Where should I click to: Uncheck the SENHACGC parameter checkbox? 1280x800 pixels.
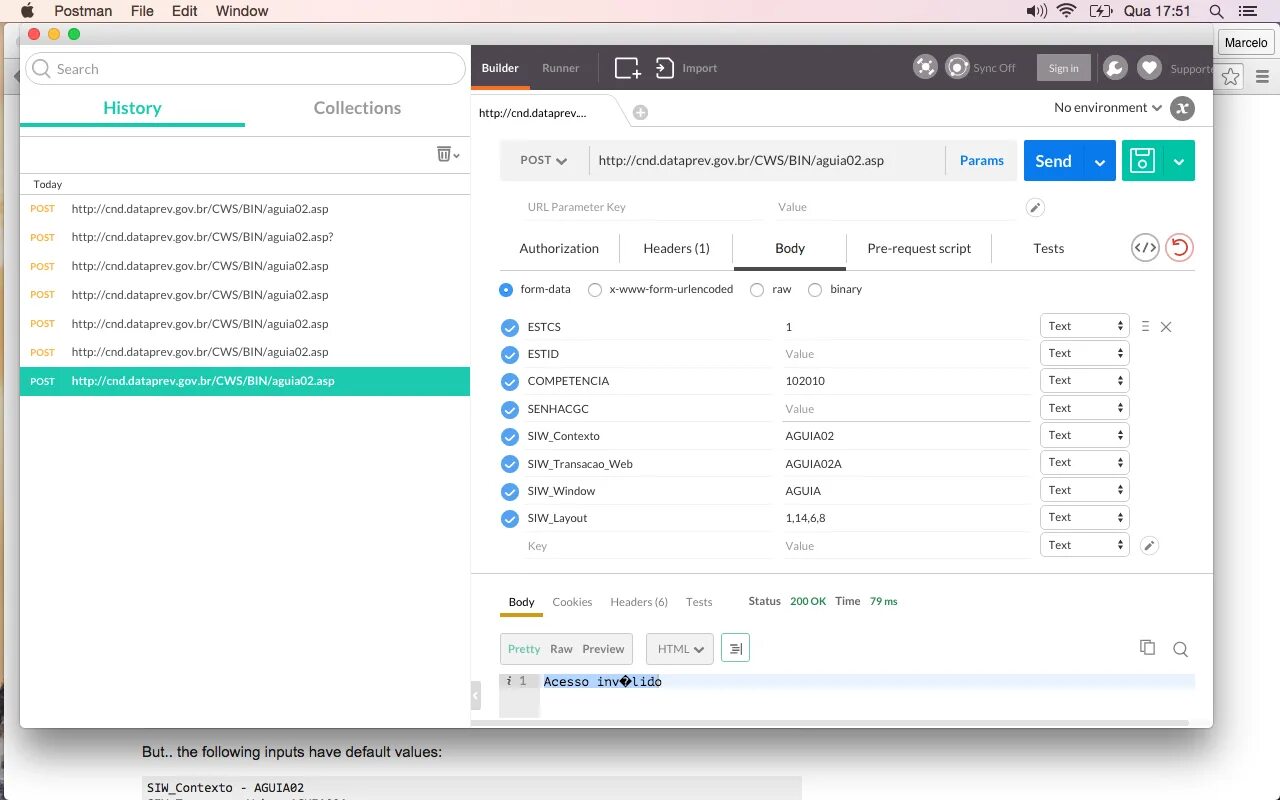click(x=510, y=409)
